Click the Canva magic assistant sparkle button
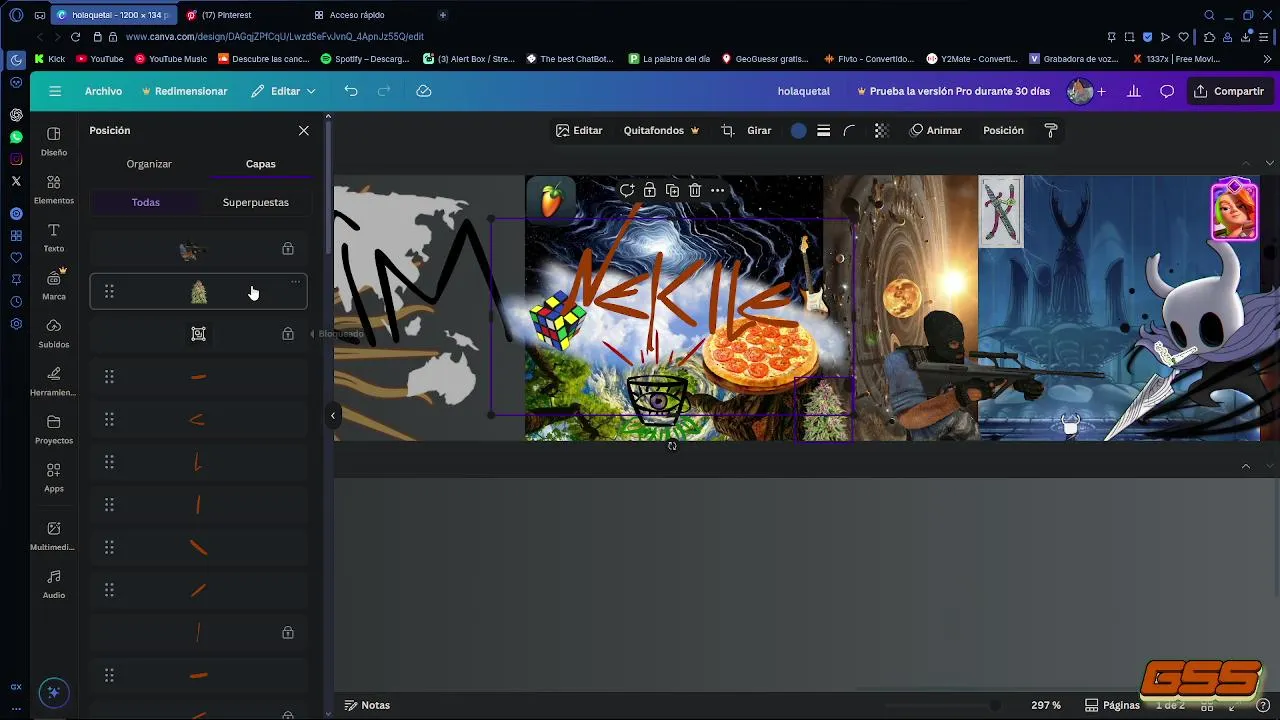 (54, 692)
